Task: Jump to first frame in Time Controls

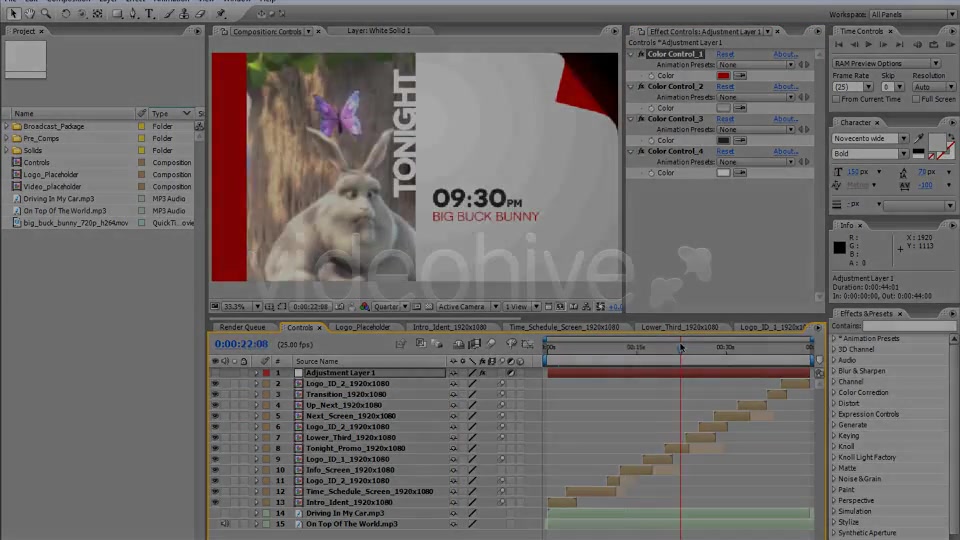Action: pos(839,45)
